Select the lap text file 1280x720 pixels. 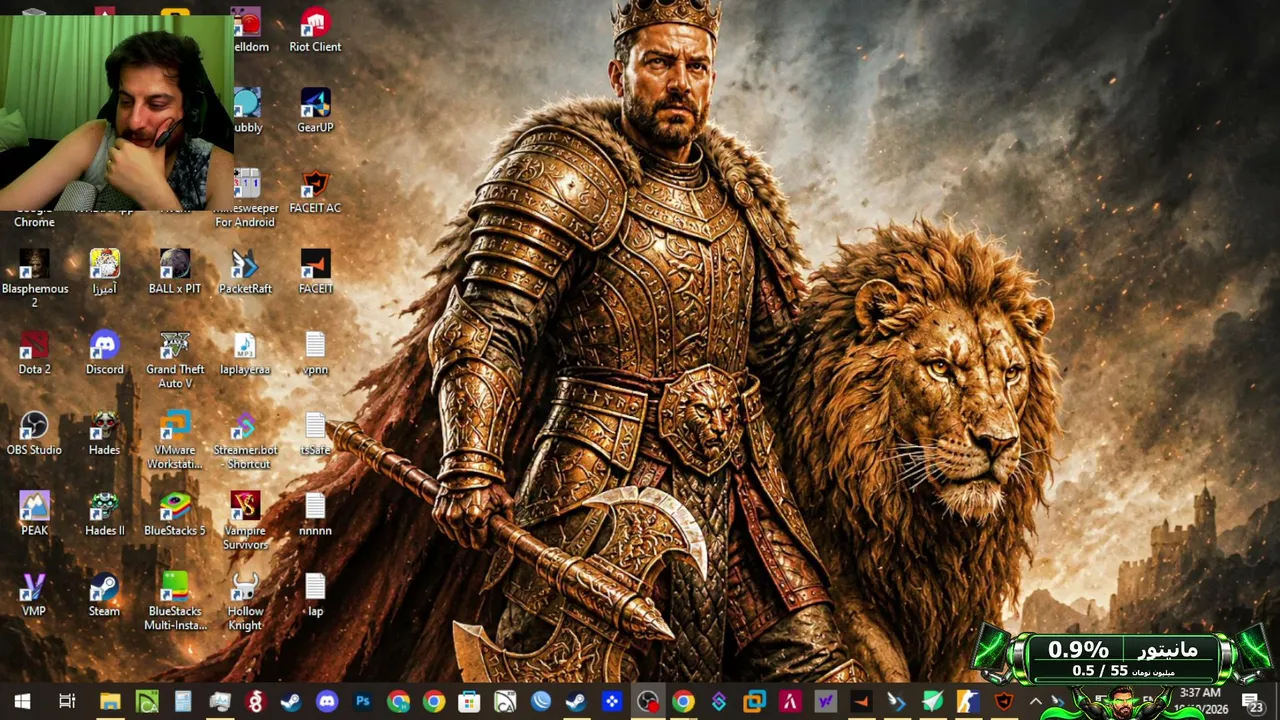coord(315,596)
